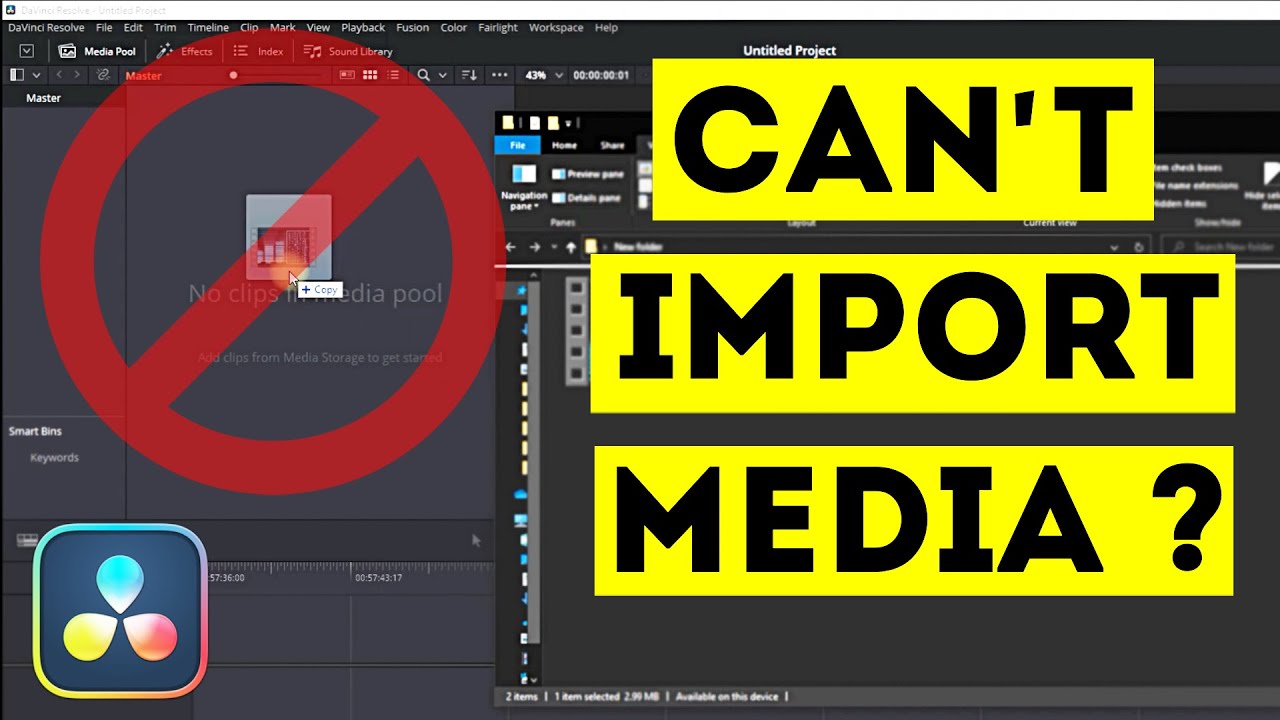Open the Timeline menu
The image size is (1280, 720).
208,28
